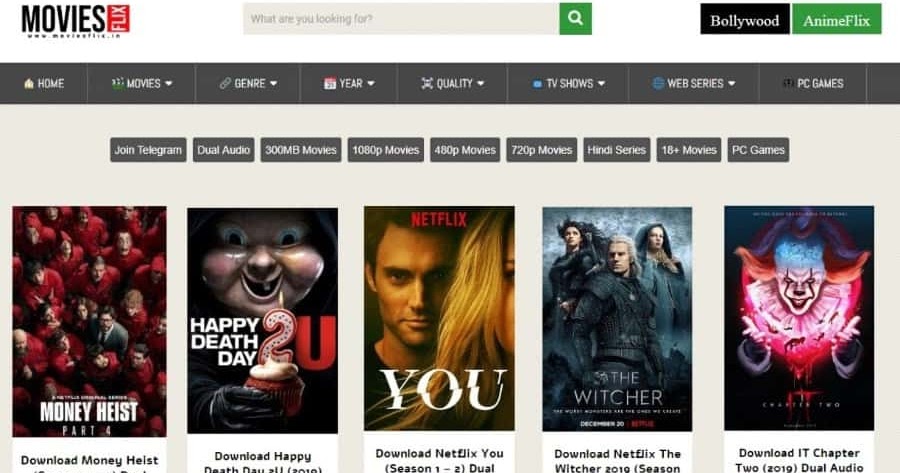Select the 480p Movies tag
This screenshot has width=900, height=473.
point(465,150)
